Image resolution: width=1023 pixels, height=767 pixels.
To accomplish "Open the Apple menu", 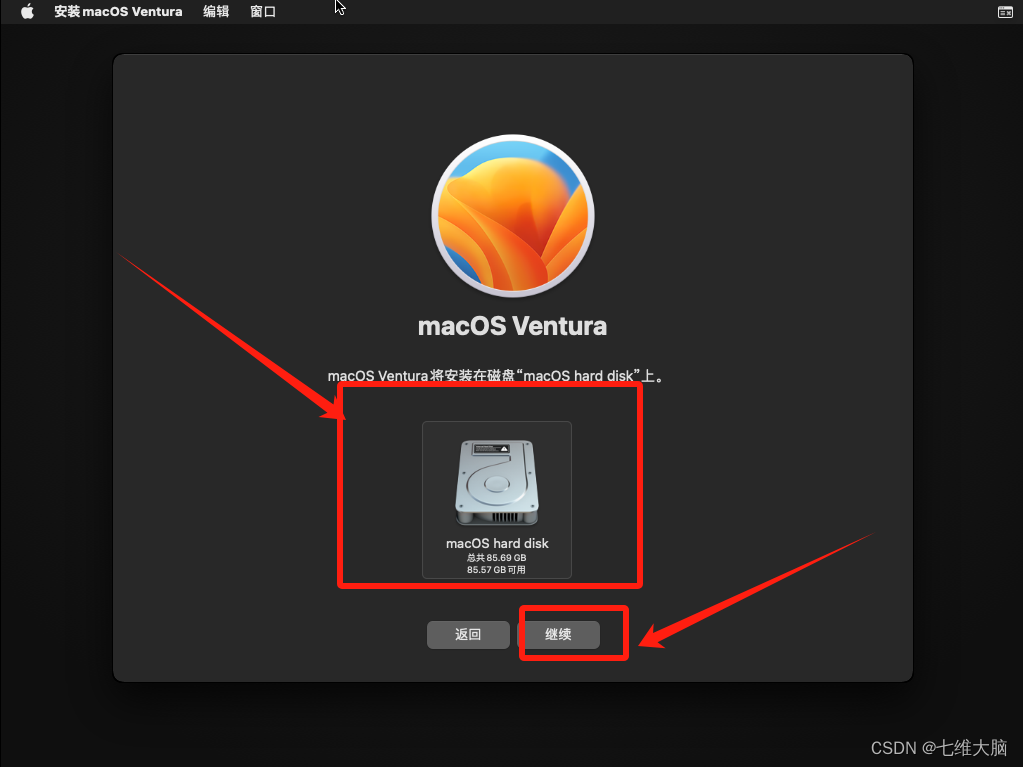I will 27,12.
